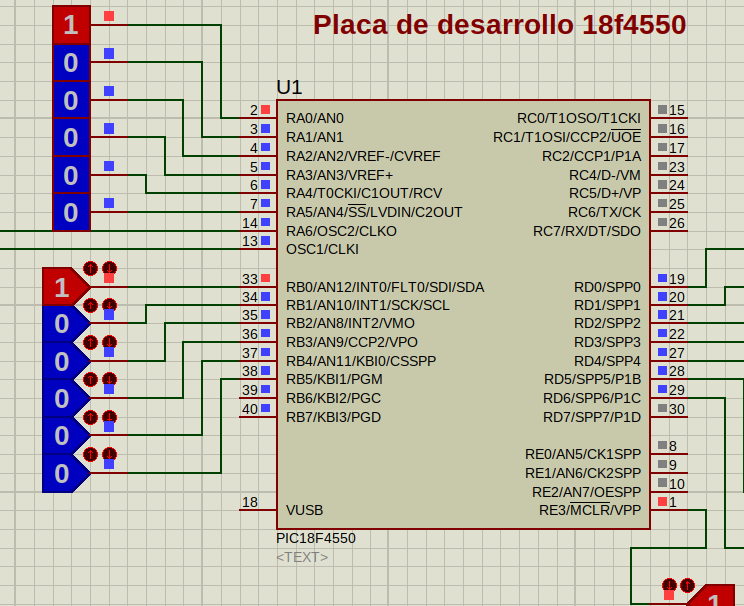This screenshot has width=744, height=606.
Task: Toggle the arrow-shaped logic input on RB1
Action: click(x=65, y=324)
